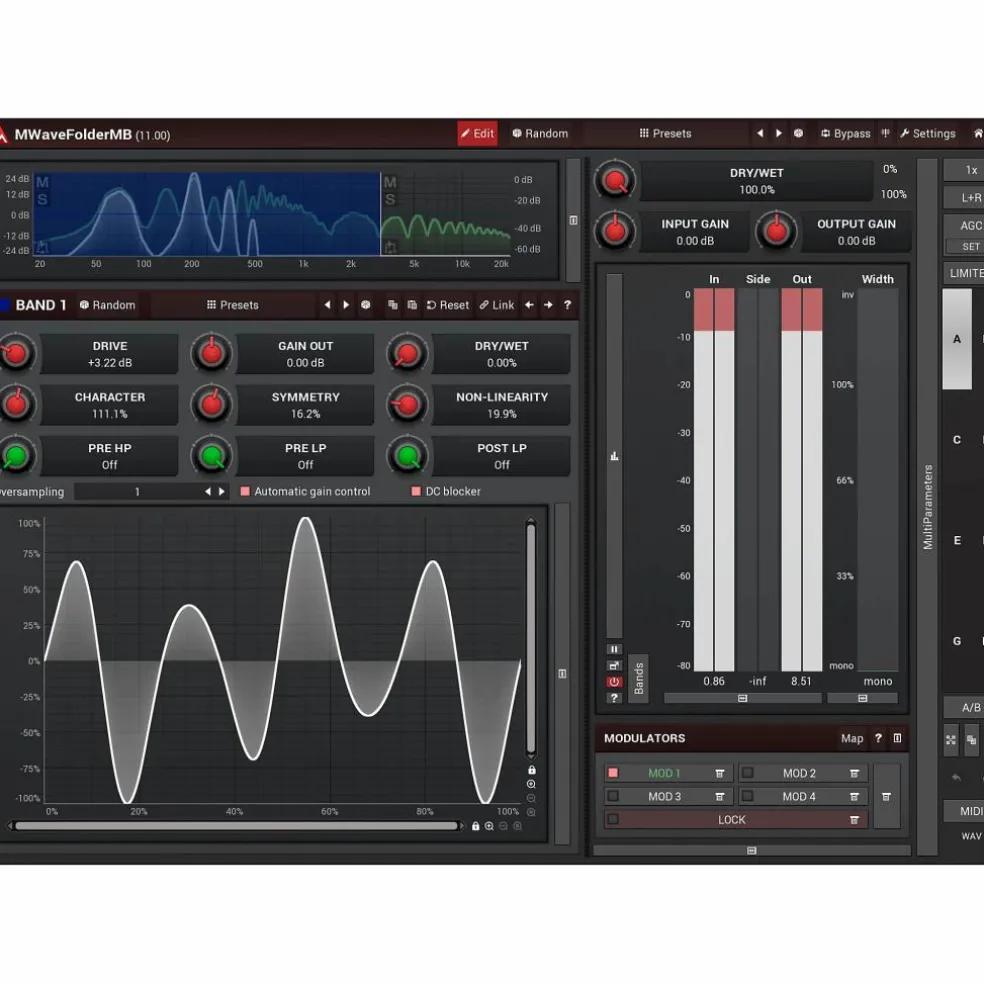Viewport: 984px width, 984px height.
Task: Open the MOD 4 settings icon
Action: click(x=854, y=797)
